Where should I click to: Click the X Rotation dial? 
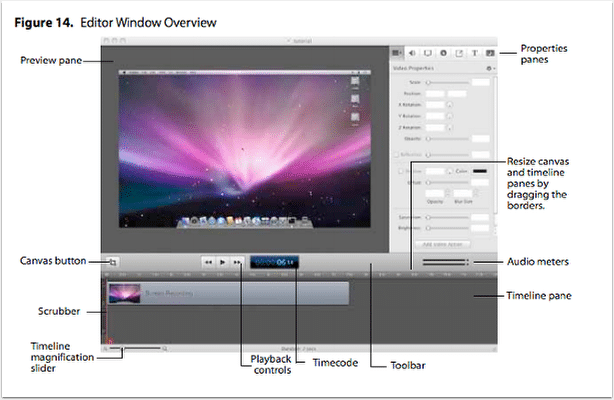click(x=450, y=105)
